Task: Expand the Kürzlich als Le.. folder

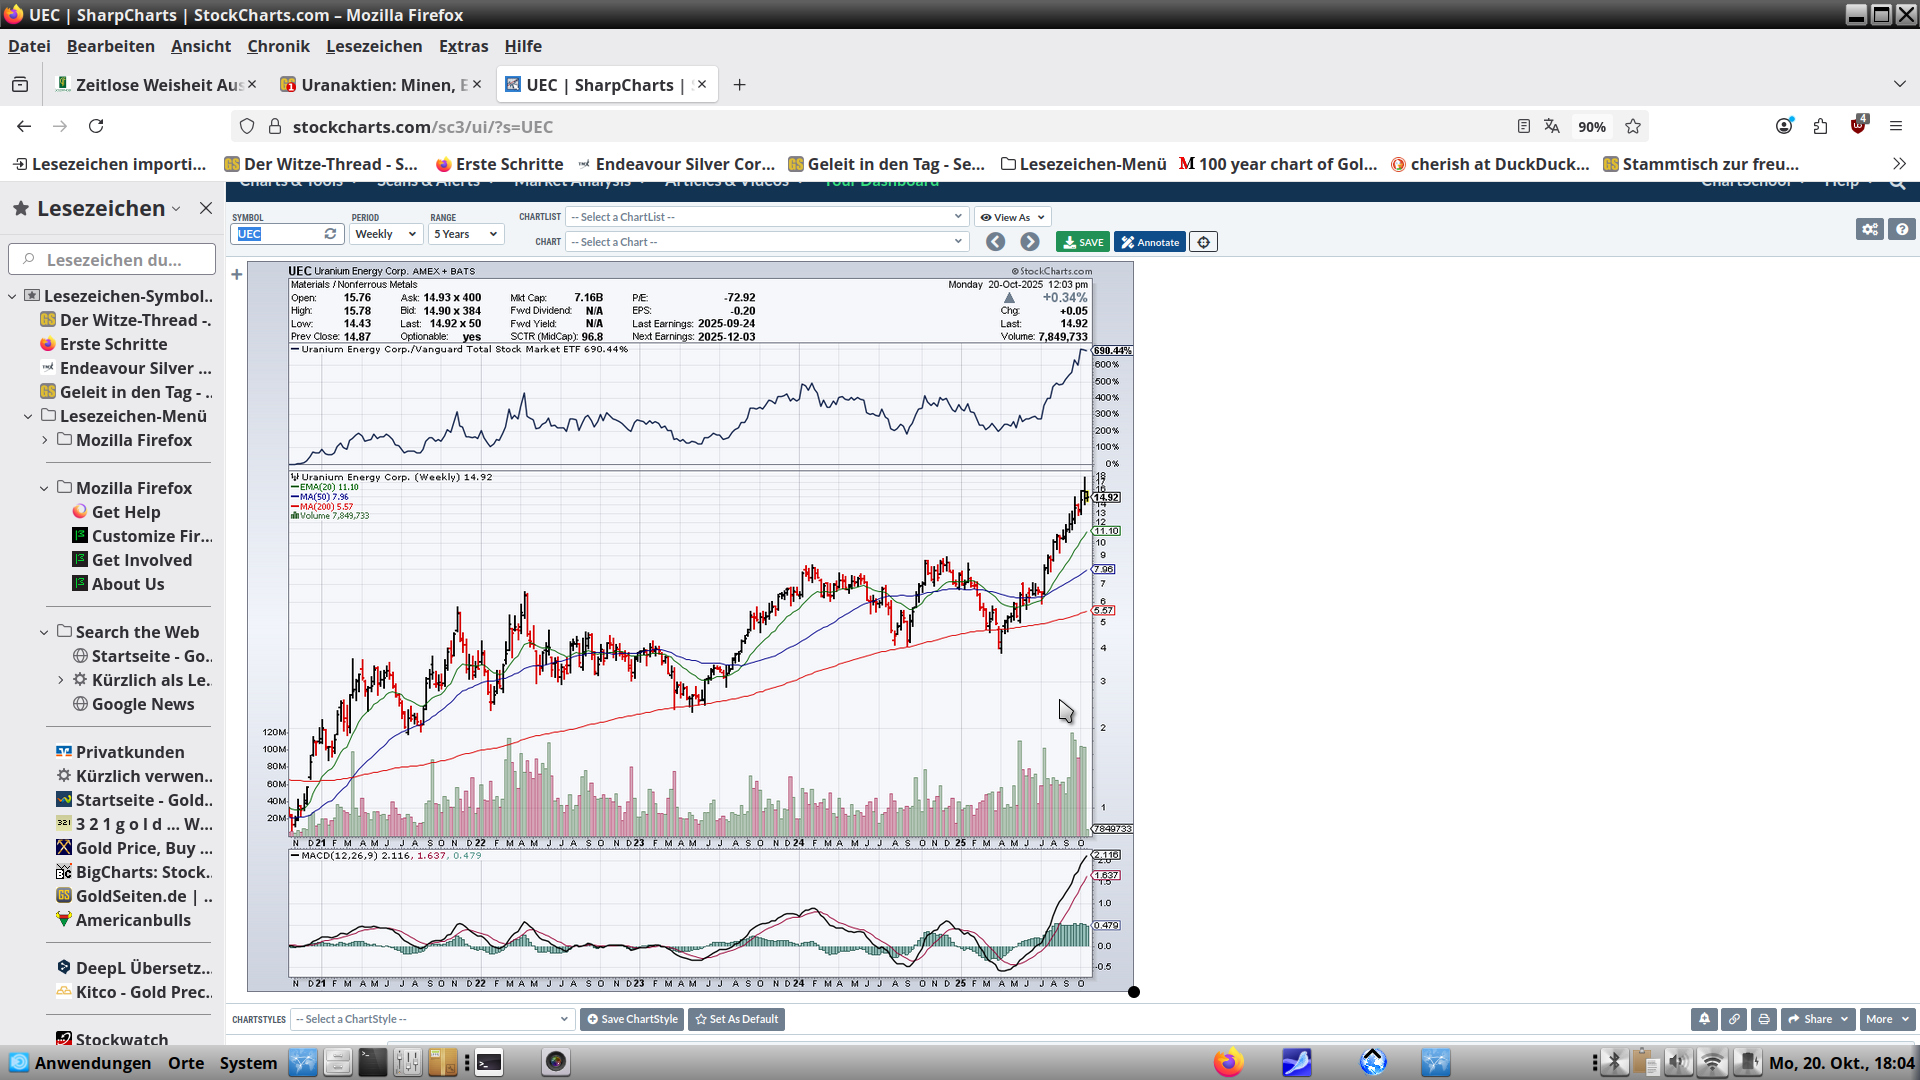Action: 60,680
